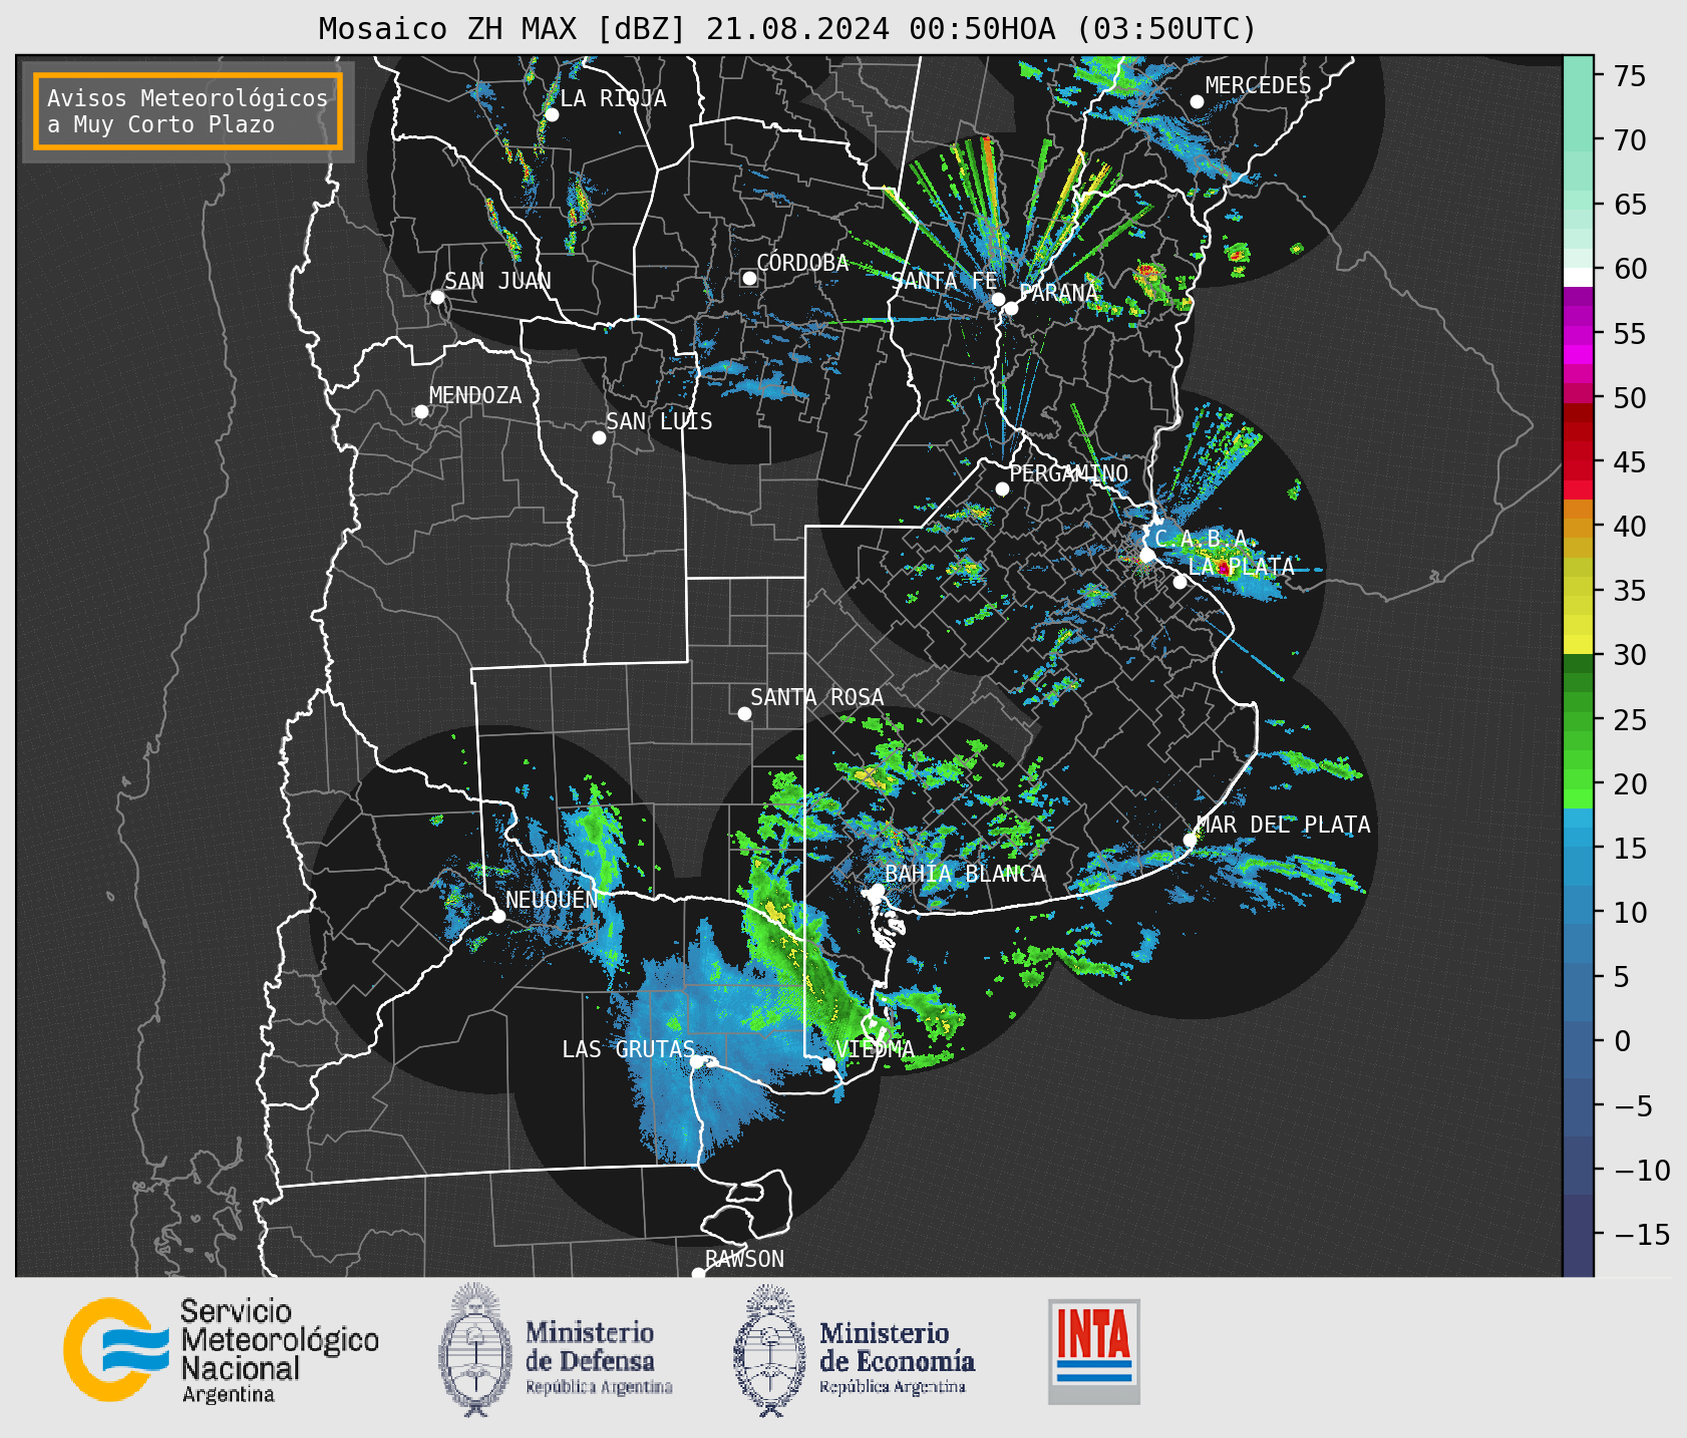Click the C.A.B.A. city marker dot
The width and height of the screenshot is (1687, 1438).
pos(1147,555)
